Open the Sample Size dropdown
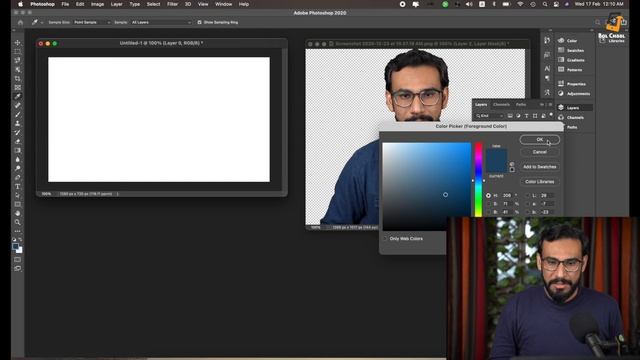 point(91,22)
